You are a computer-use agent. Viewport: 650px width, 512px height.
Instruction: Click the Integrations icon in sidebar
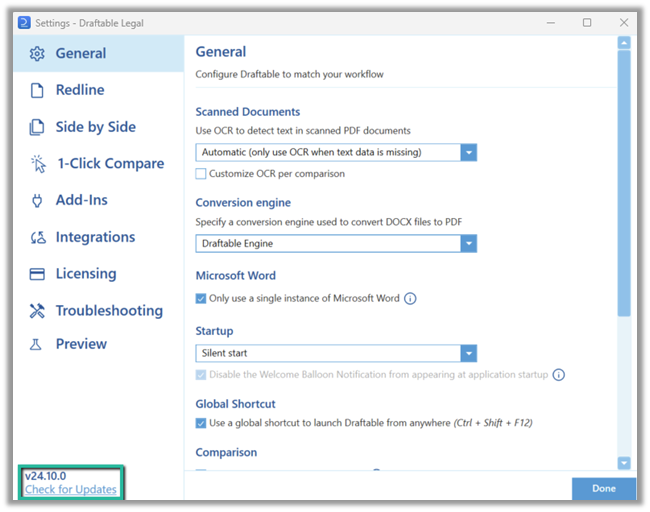click(38, 237)
